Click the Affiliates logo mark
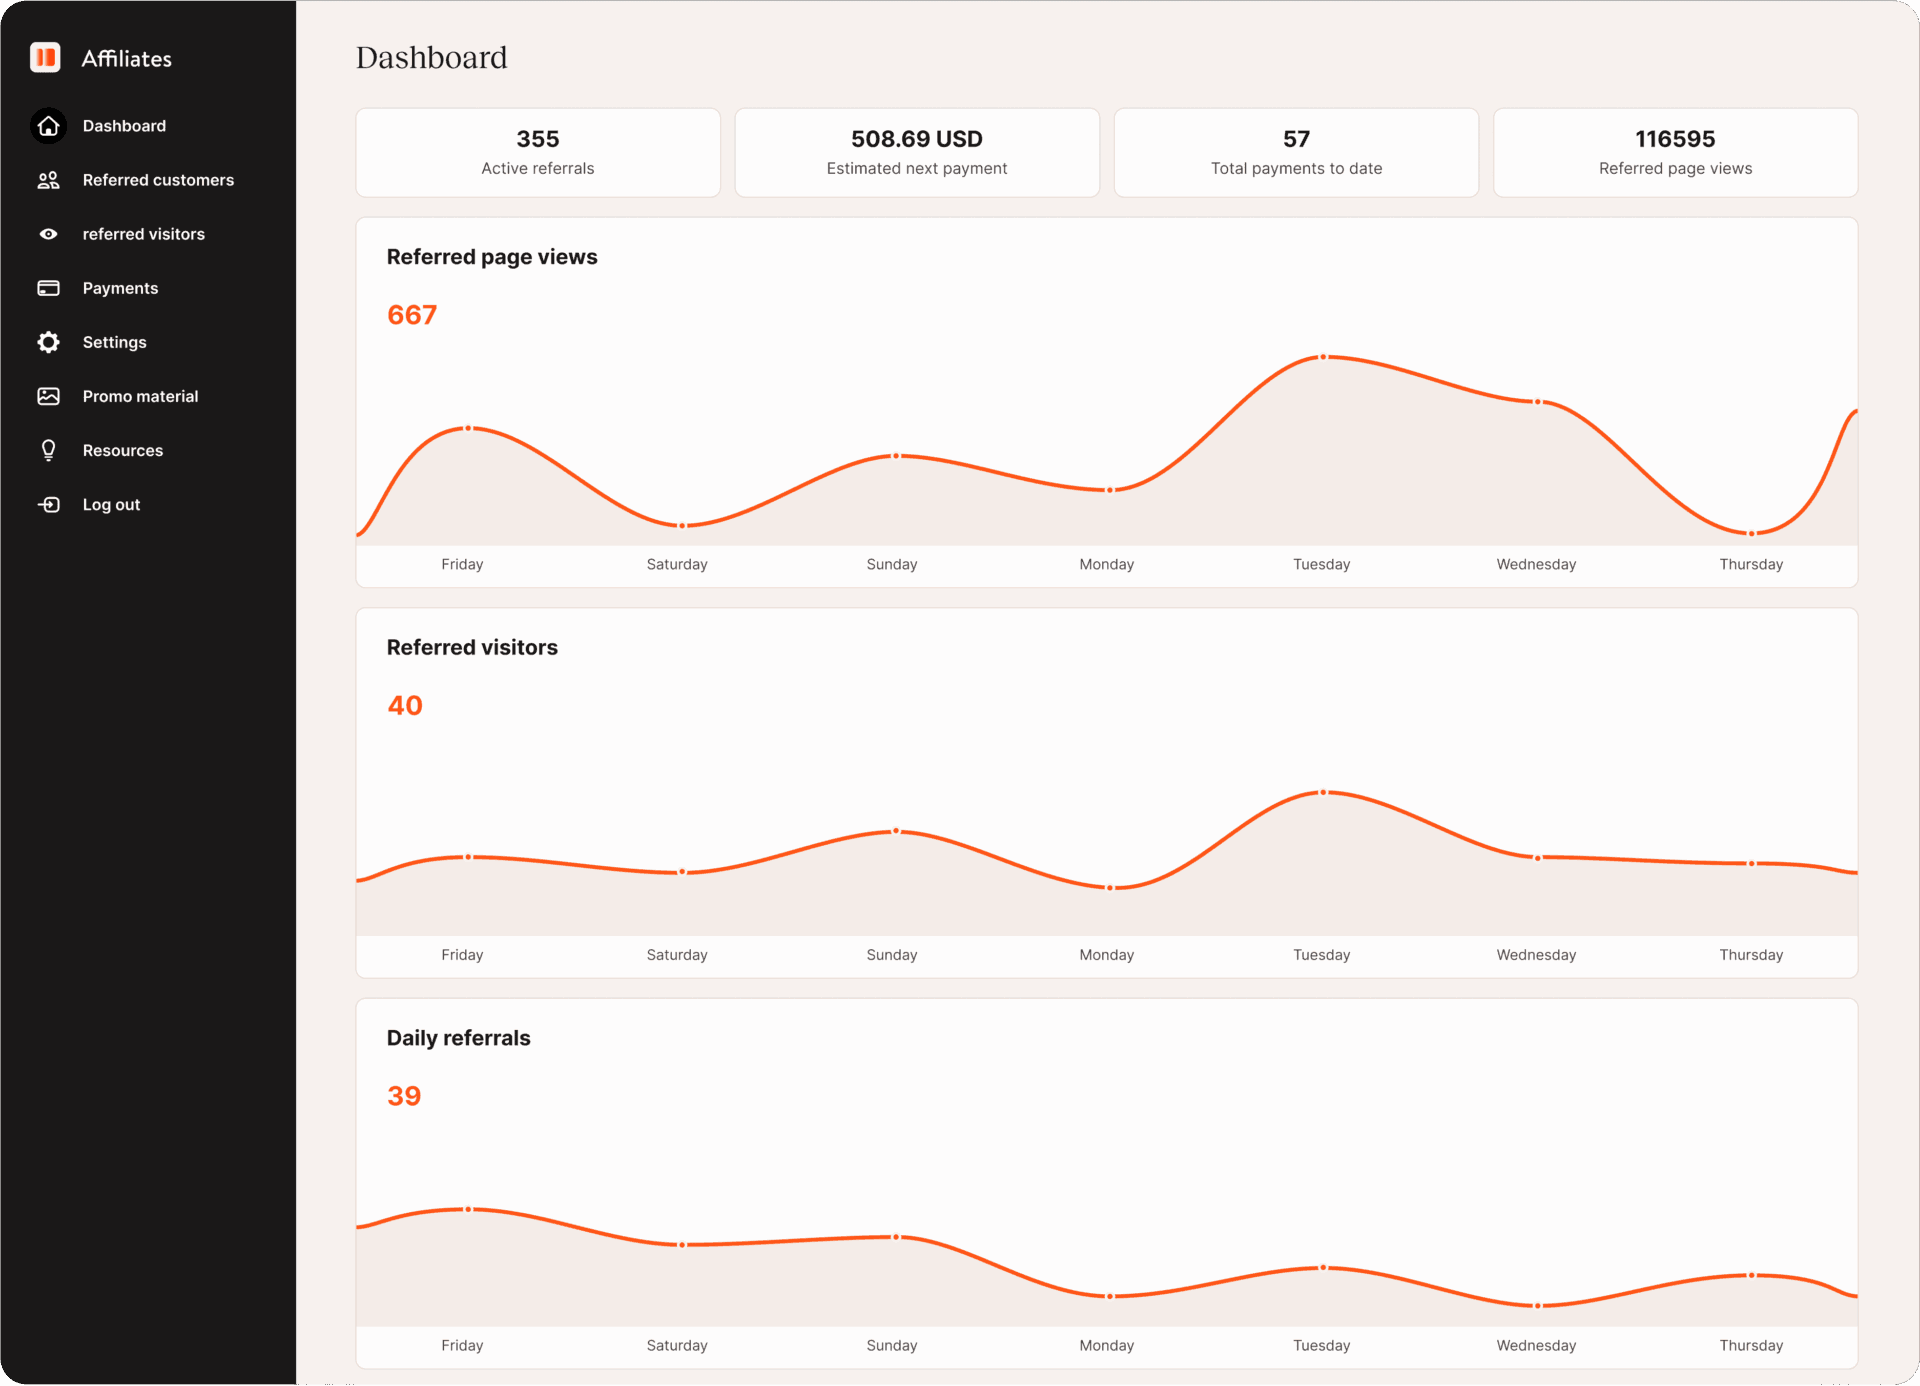Image resolution: width=1920 pixels, height=1386 pixels. tap(44, 58)
